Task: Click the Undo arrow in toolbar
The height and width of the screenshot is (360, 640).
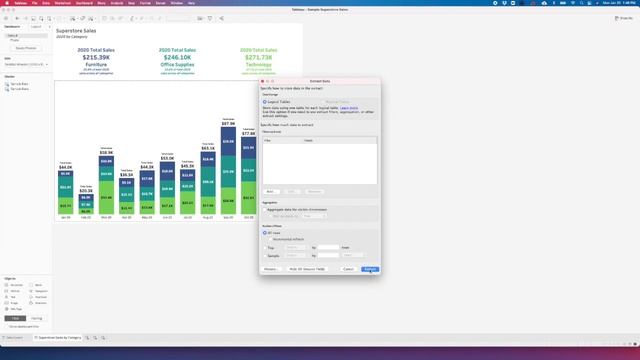Action: click(17, 18)
